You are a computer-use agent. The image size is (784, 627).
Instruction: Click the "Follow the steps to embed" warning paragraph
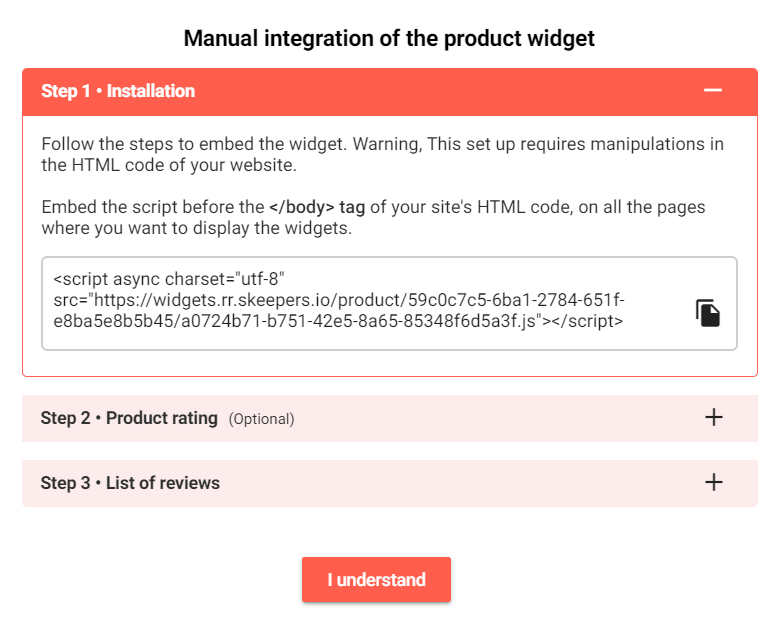382,154
